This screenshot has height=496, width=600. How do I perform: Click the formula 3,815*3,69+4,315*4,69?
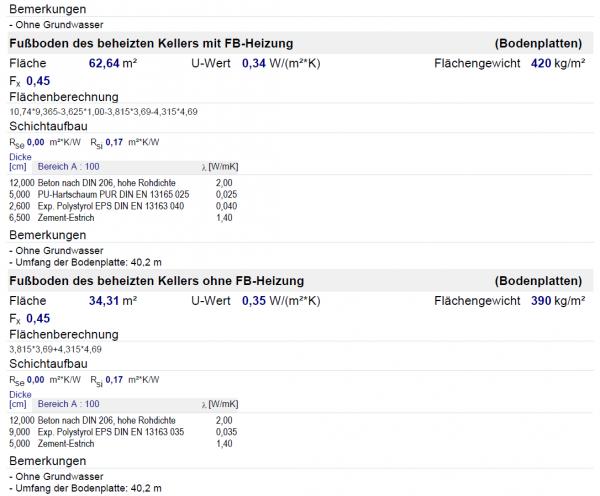coord(55,349)
